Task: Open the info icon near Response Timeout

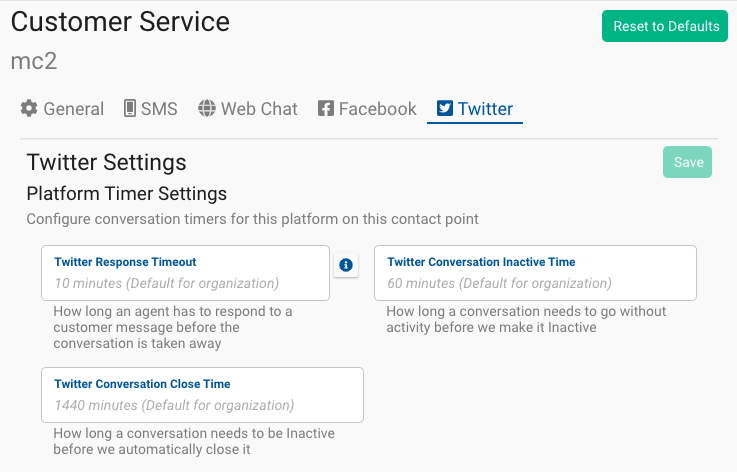Action: pyautogui.click(x=346, y=265)
